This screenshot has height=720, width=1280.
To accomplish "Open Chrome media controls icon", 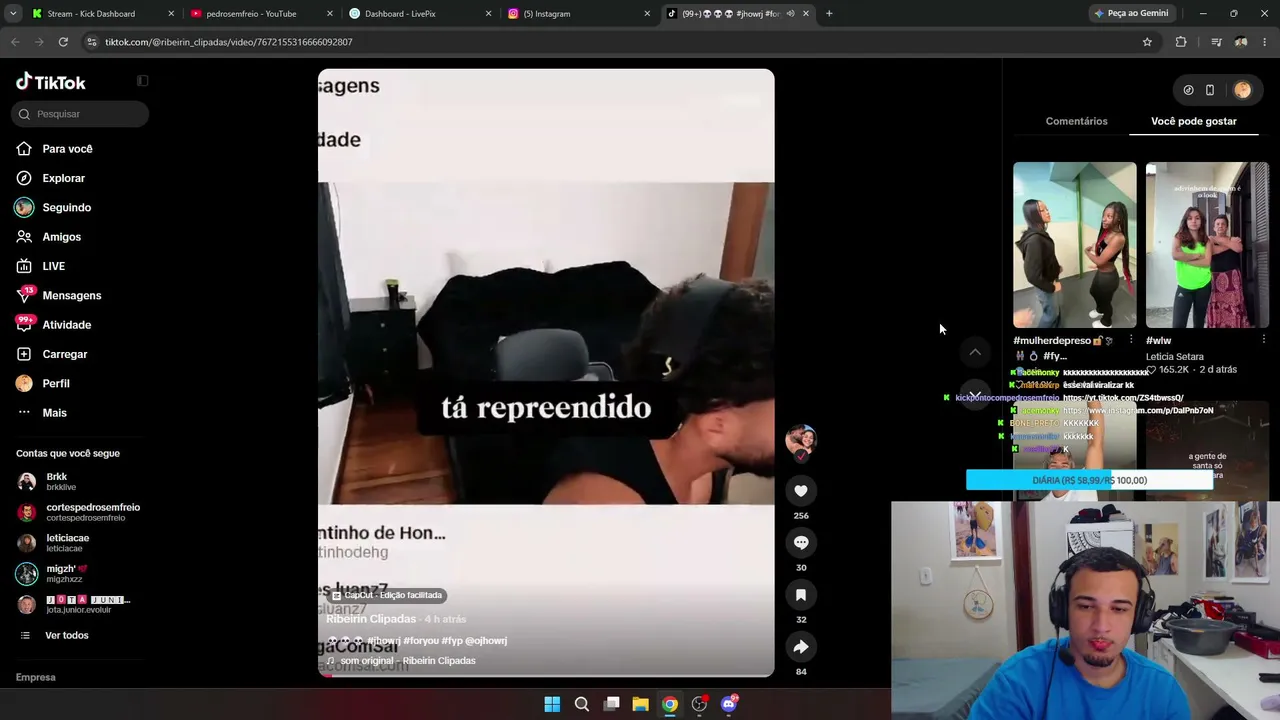I will [x=1216, y=42].
